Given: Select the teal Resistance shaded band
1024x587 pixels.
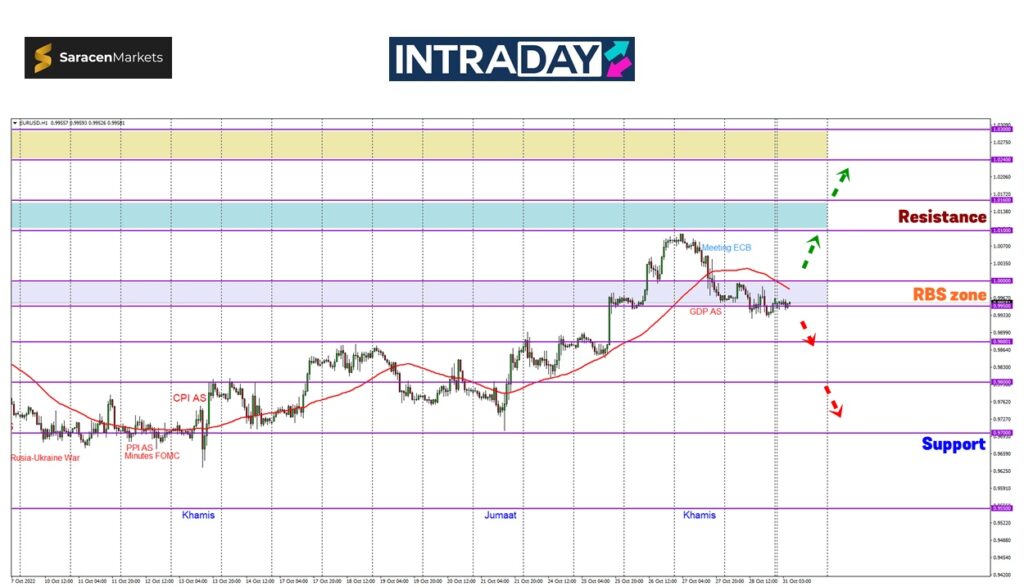Looking at the screenshot, I should tap(420, 215).
